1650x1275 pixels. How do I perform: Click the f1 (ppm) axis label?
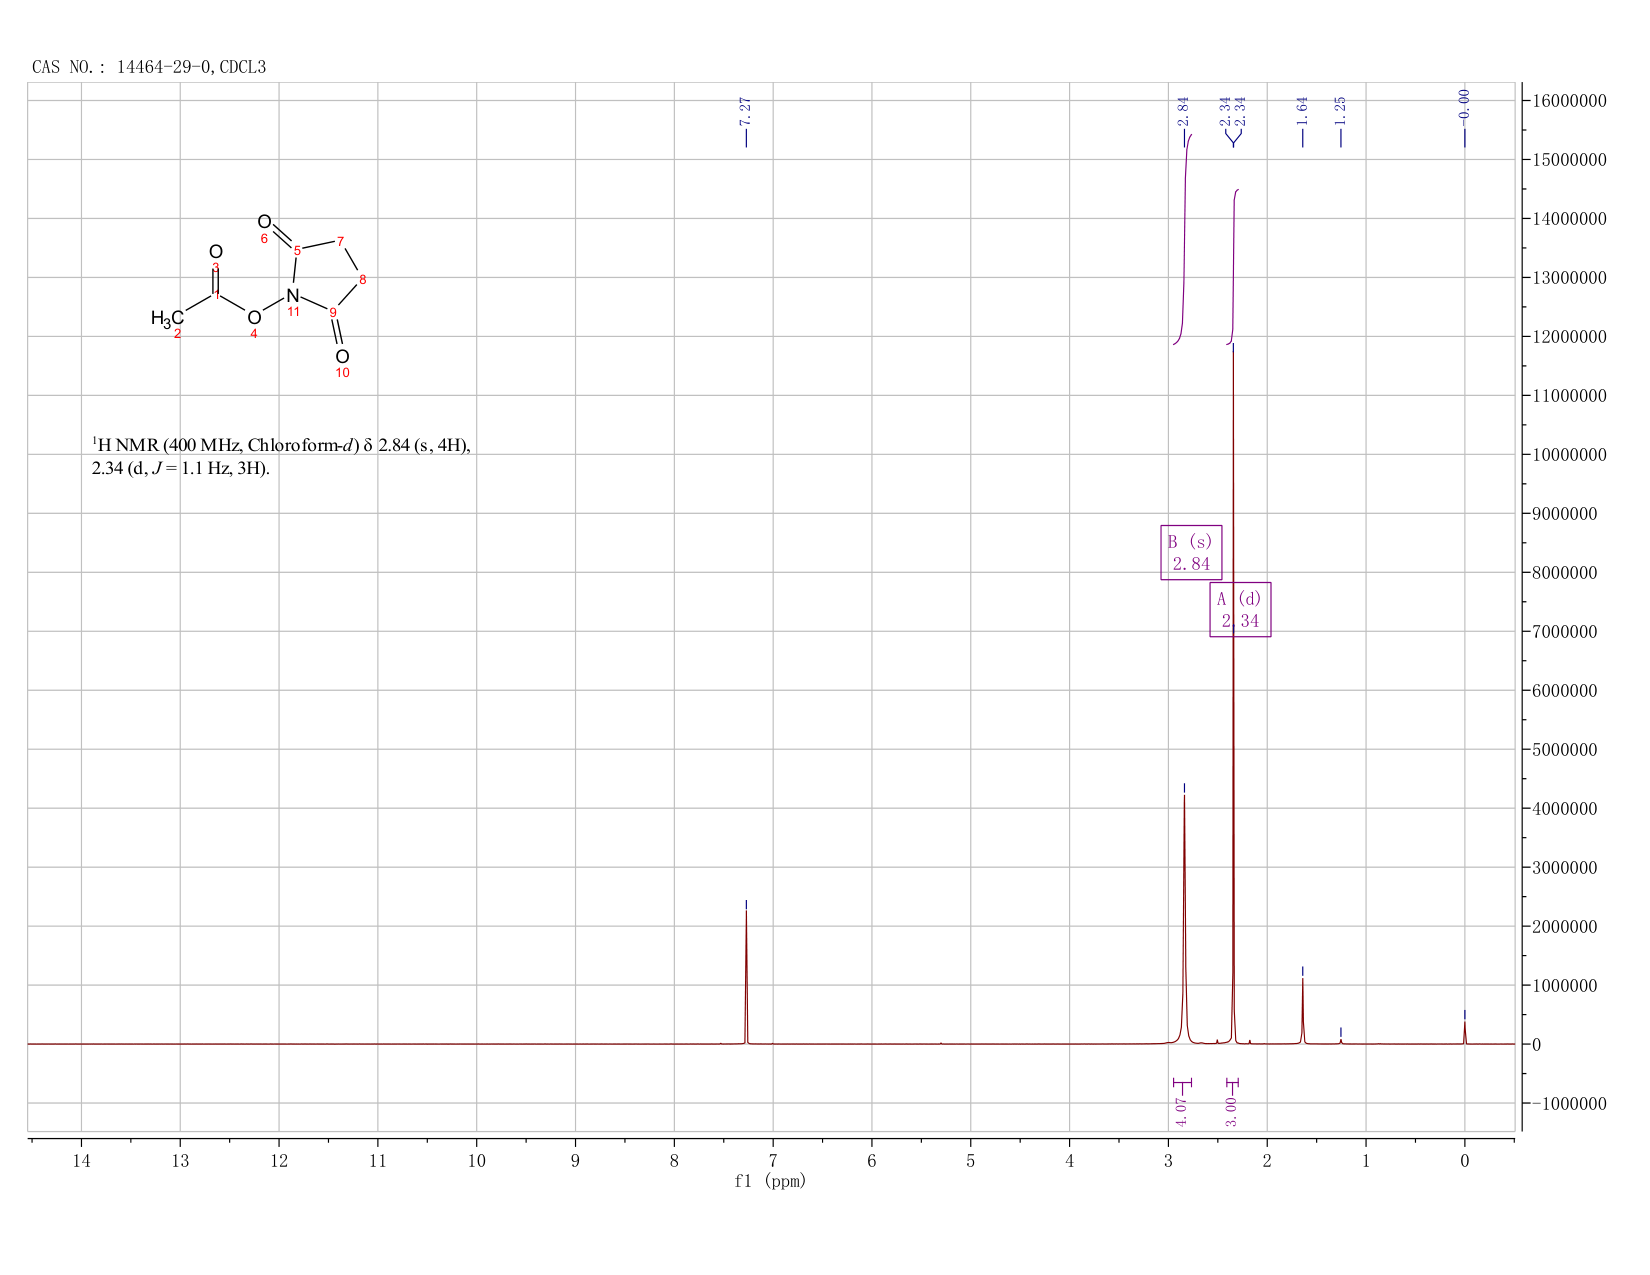[770, 1181]
